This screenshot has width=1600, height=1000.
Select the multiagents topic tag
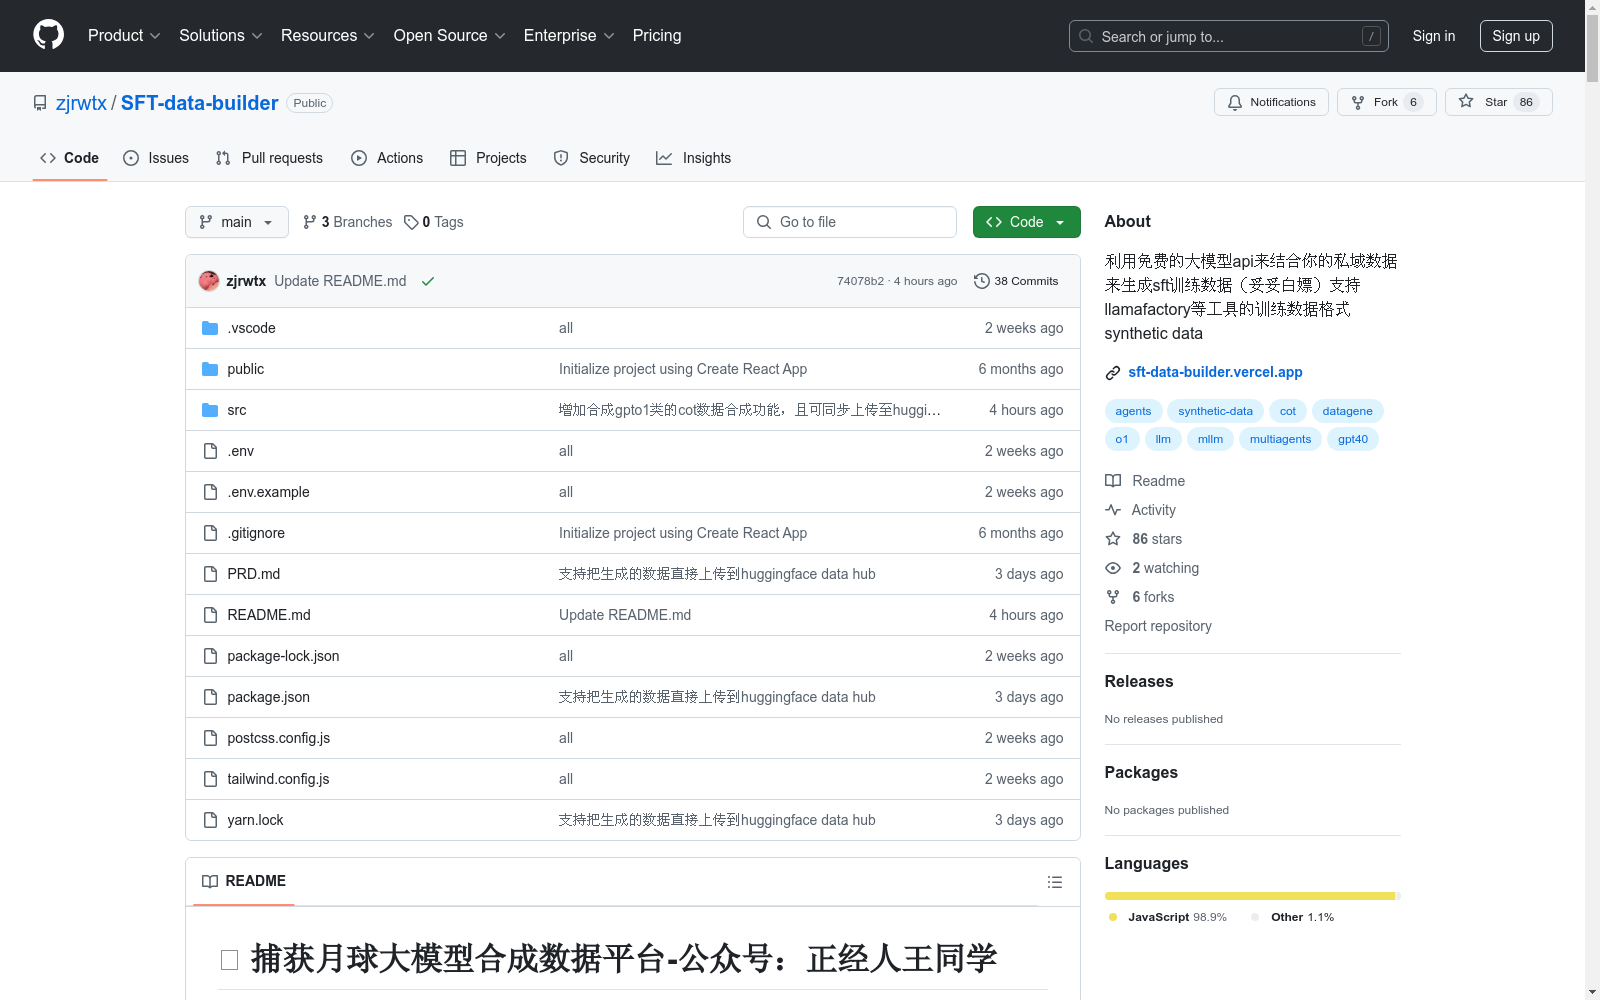click(1280, 439)
